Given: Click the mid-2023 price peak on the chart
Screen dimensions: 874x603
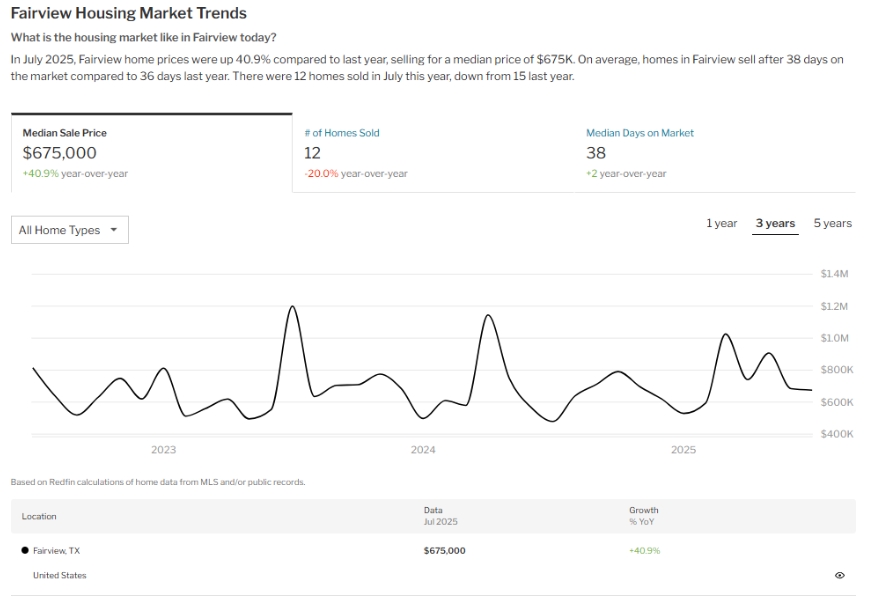Looking at the screenshot, I should click(x=292, y=307).
